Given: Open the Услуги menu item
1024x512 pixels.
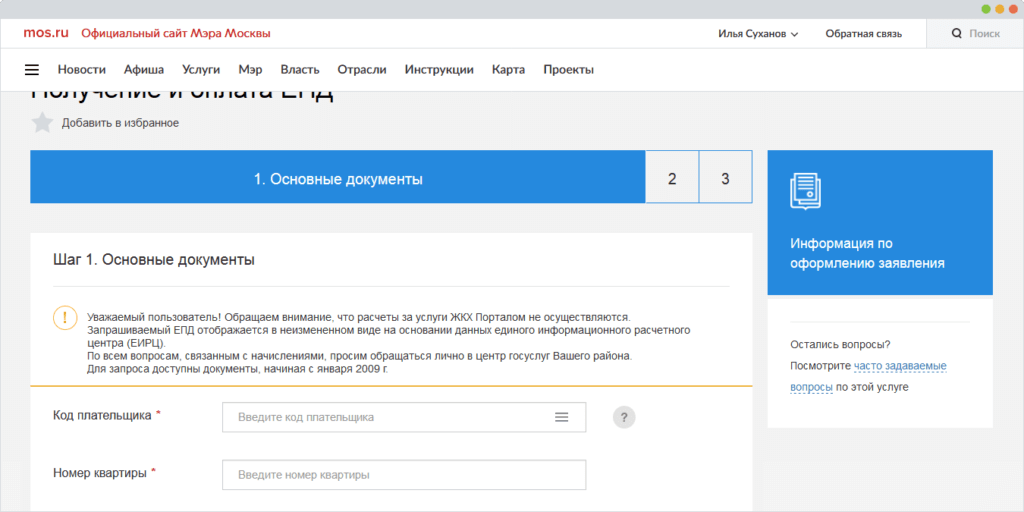Looking at the screenshot, I should (x=201, y=70).
